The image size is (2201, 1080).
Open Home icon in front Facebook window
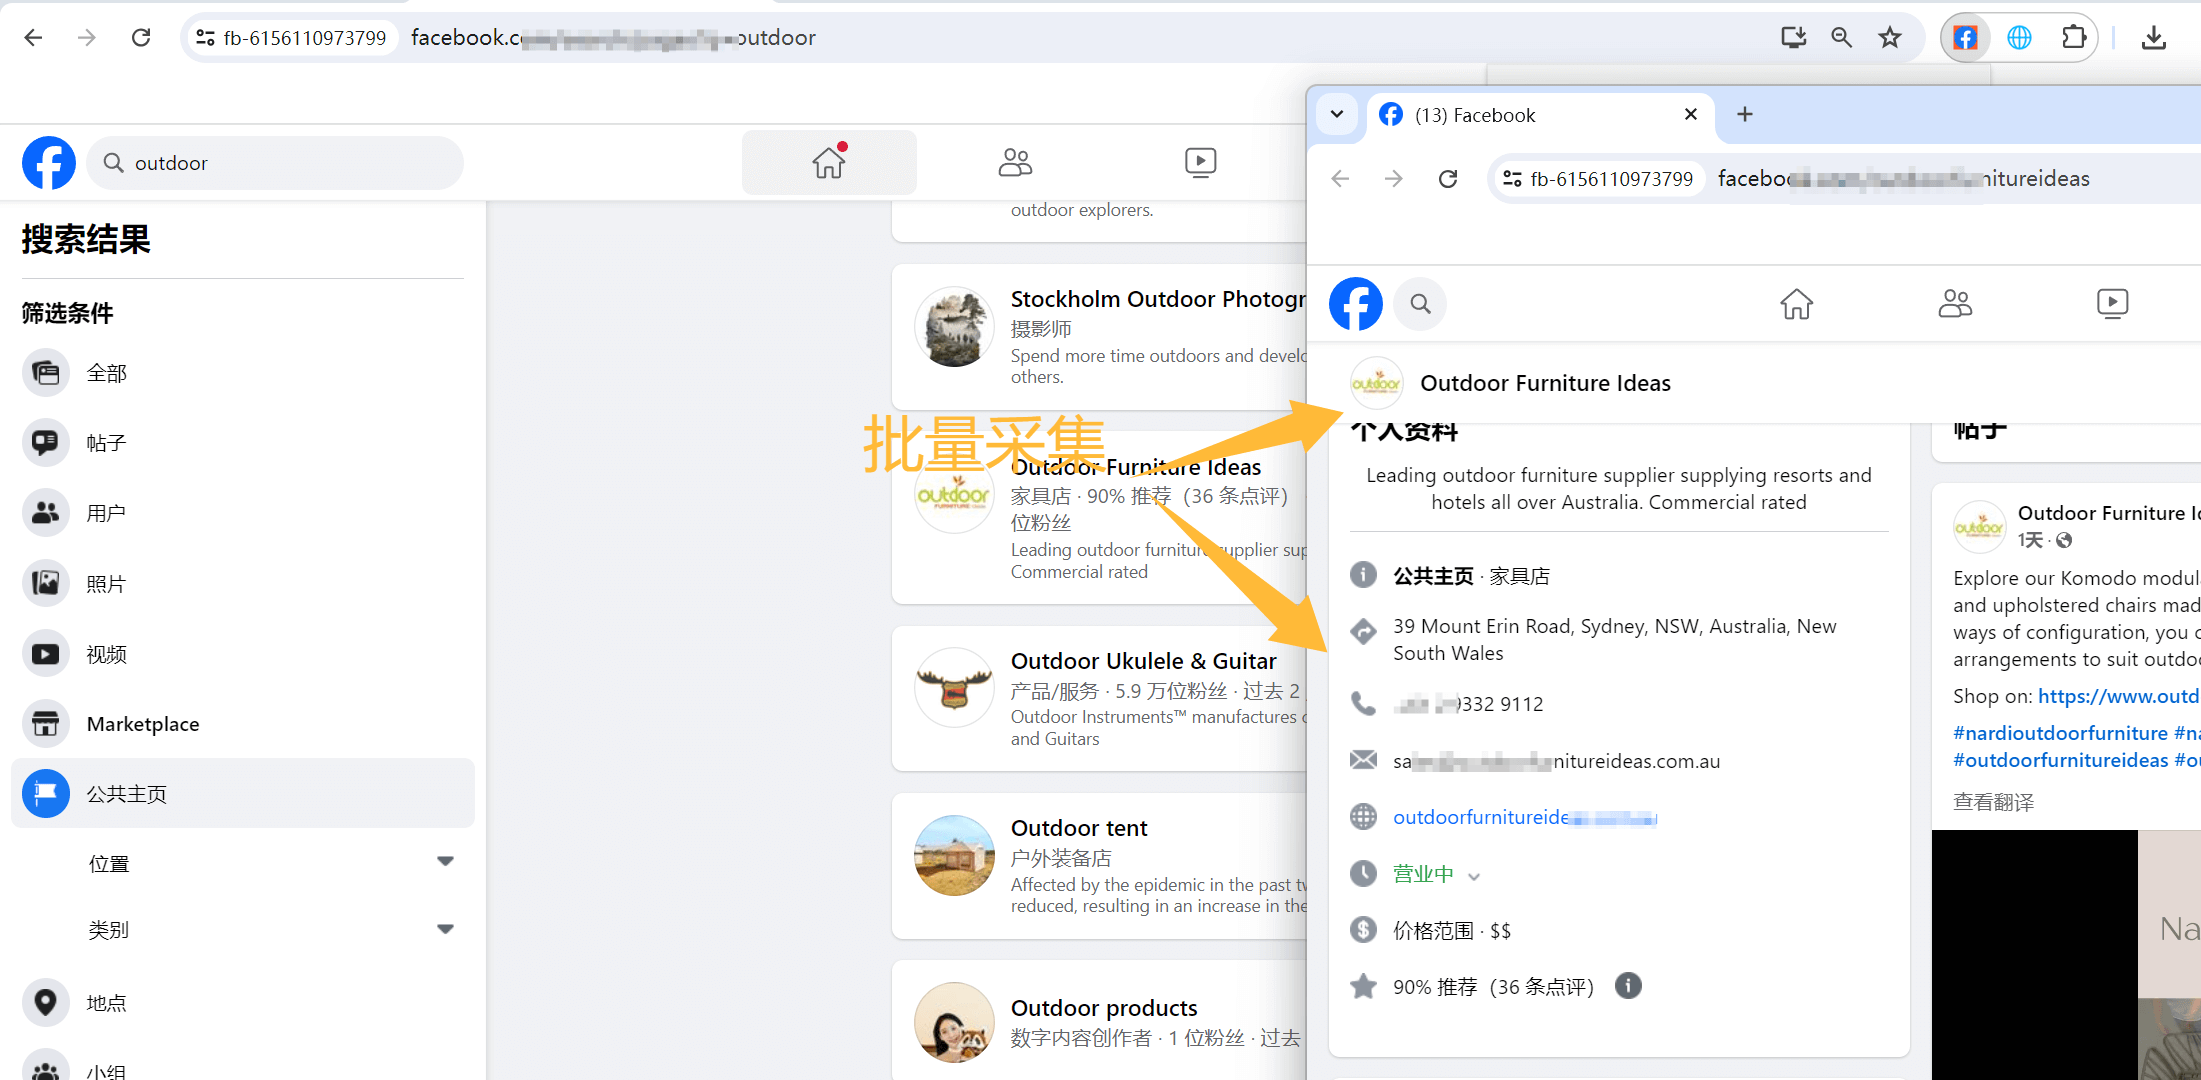pyautogui.click(x=1796, y=303)
